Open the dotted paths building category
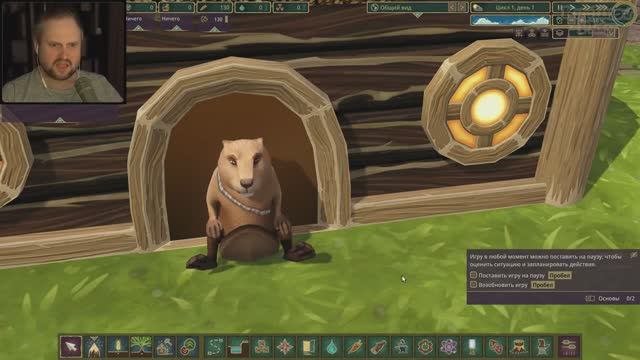 coord(215,347)
